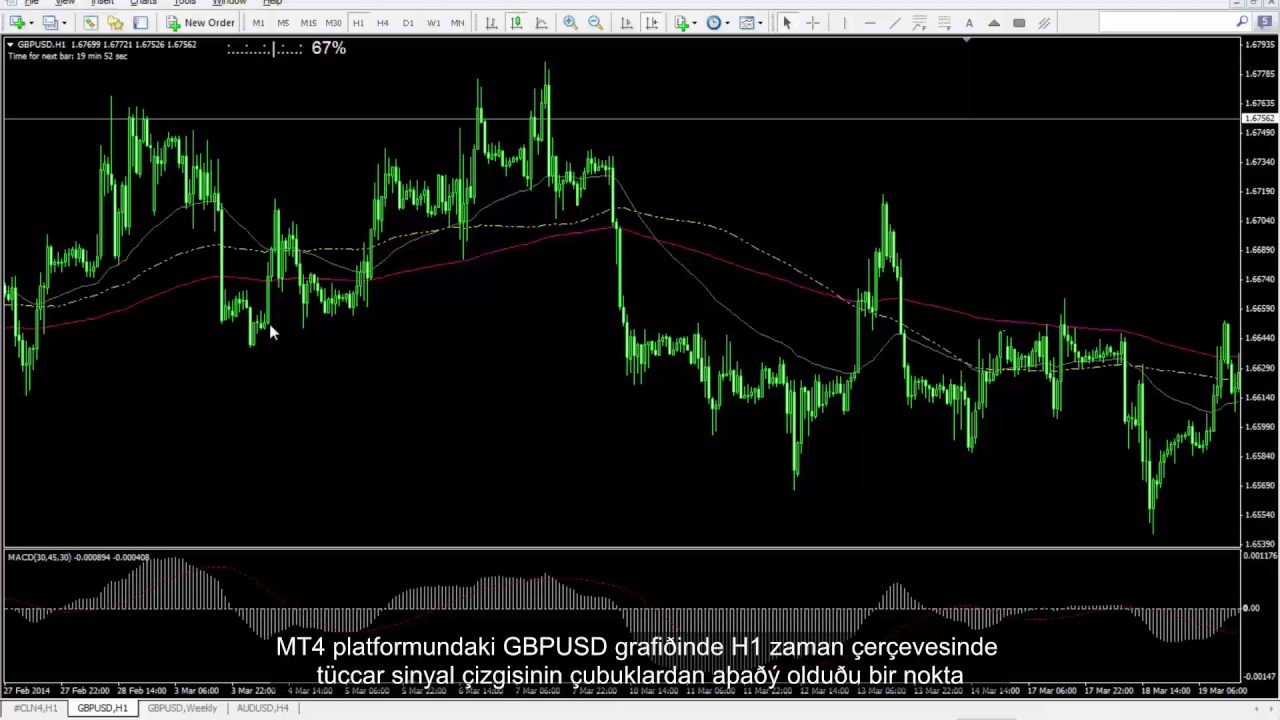1280x720 pixels.
Task: Expand the Indicators dropdown arrow
Action: (695, 22)
